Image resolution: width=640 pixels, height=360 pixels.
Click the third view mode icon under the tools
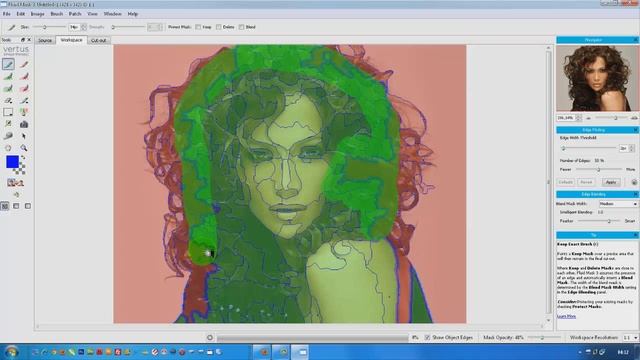pos(28,206)
